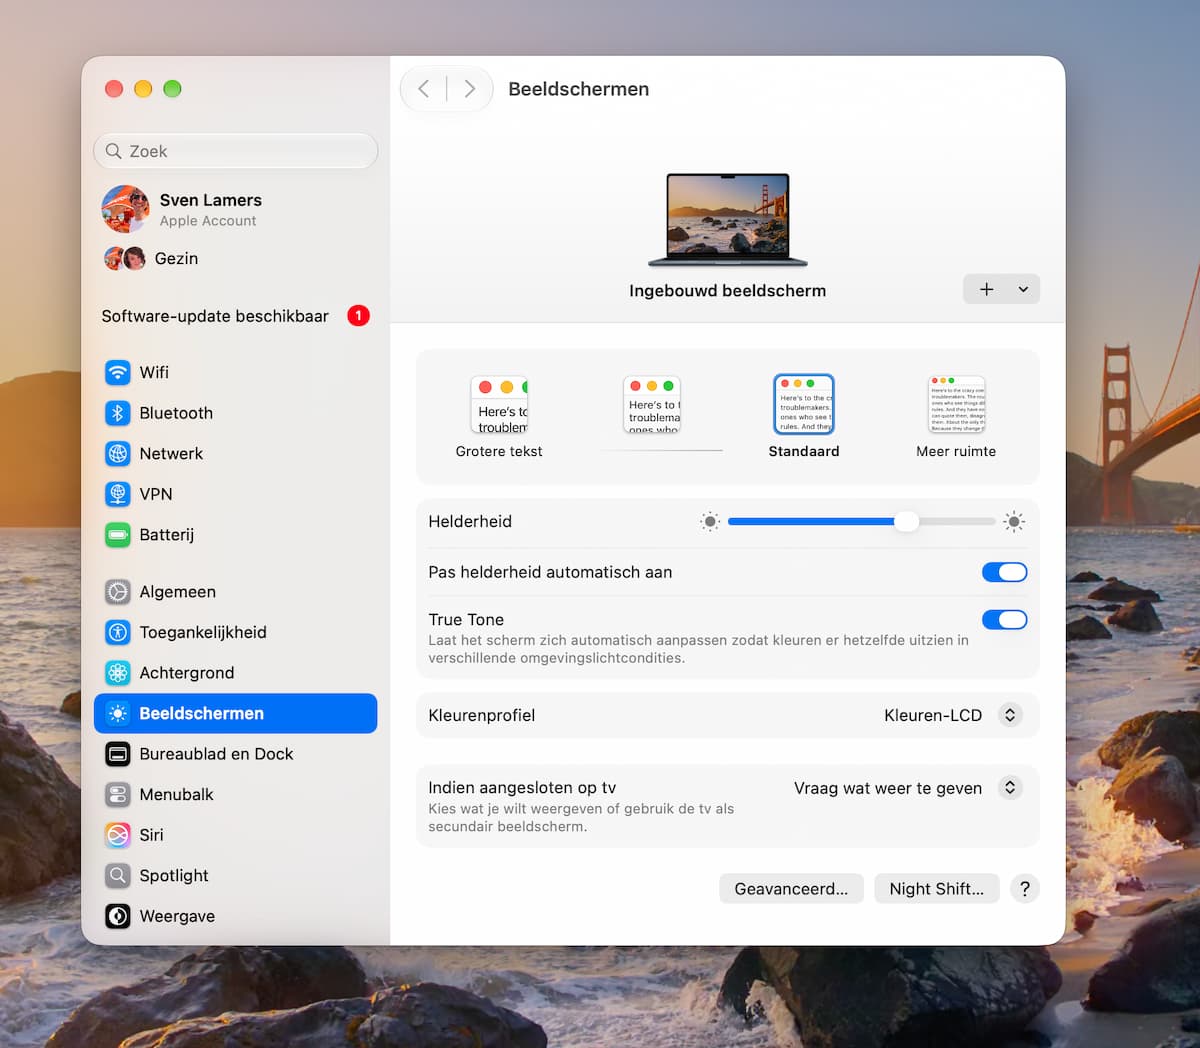Click the Helderheid label text
The height and width of the screenshot is (1048, 1200).
[x=470, y=521]
